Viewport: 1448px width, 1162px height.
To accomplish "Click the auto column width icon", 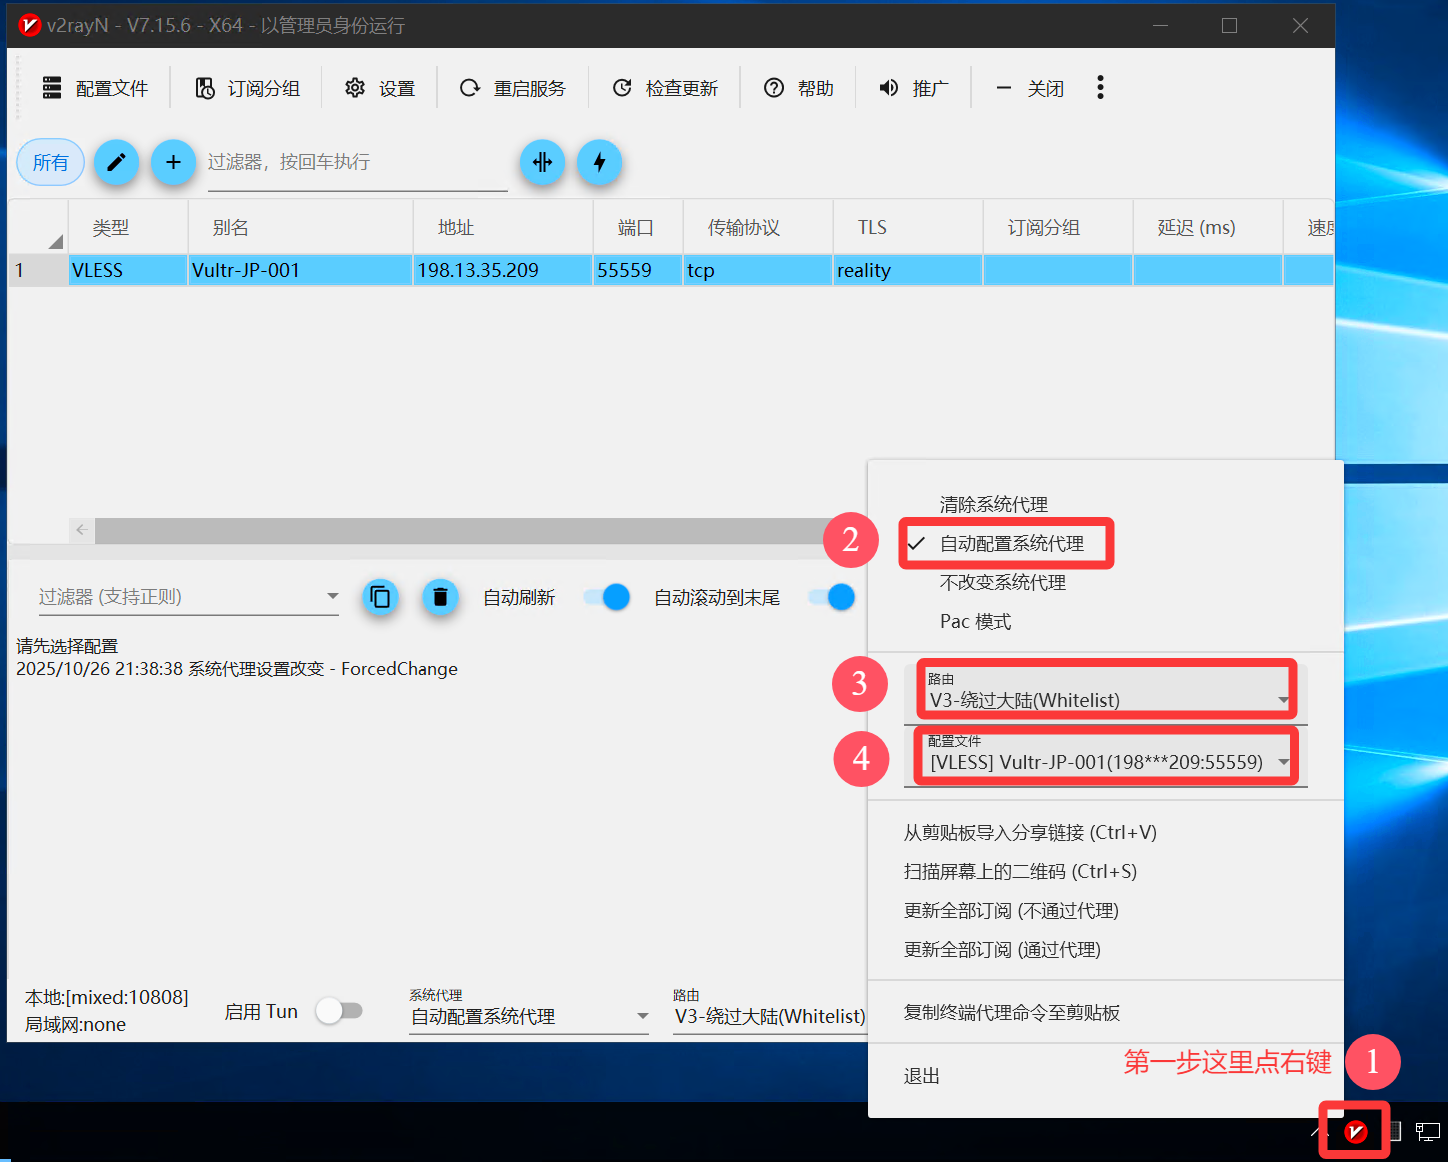I will pyautogui.click(x=542, y=162).
